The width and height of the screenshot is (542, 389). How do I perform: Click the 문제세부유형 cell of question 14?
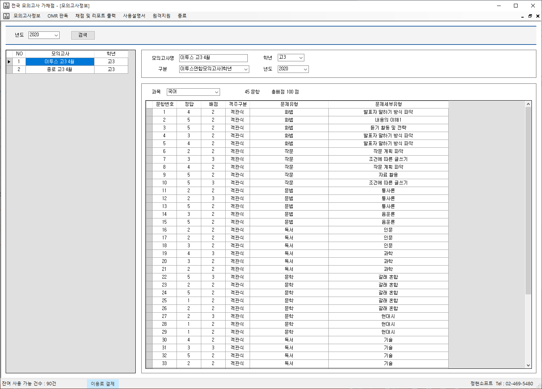(x=388, y=214)
